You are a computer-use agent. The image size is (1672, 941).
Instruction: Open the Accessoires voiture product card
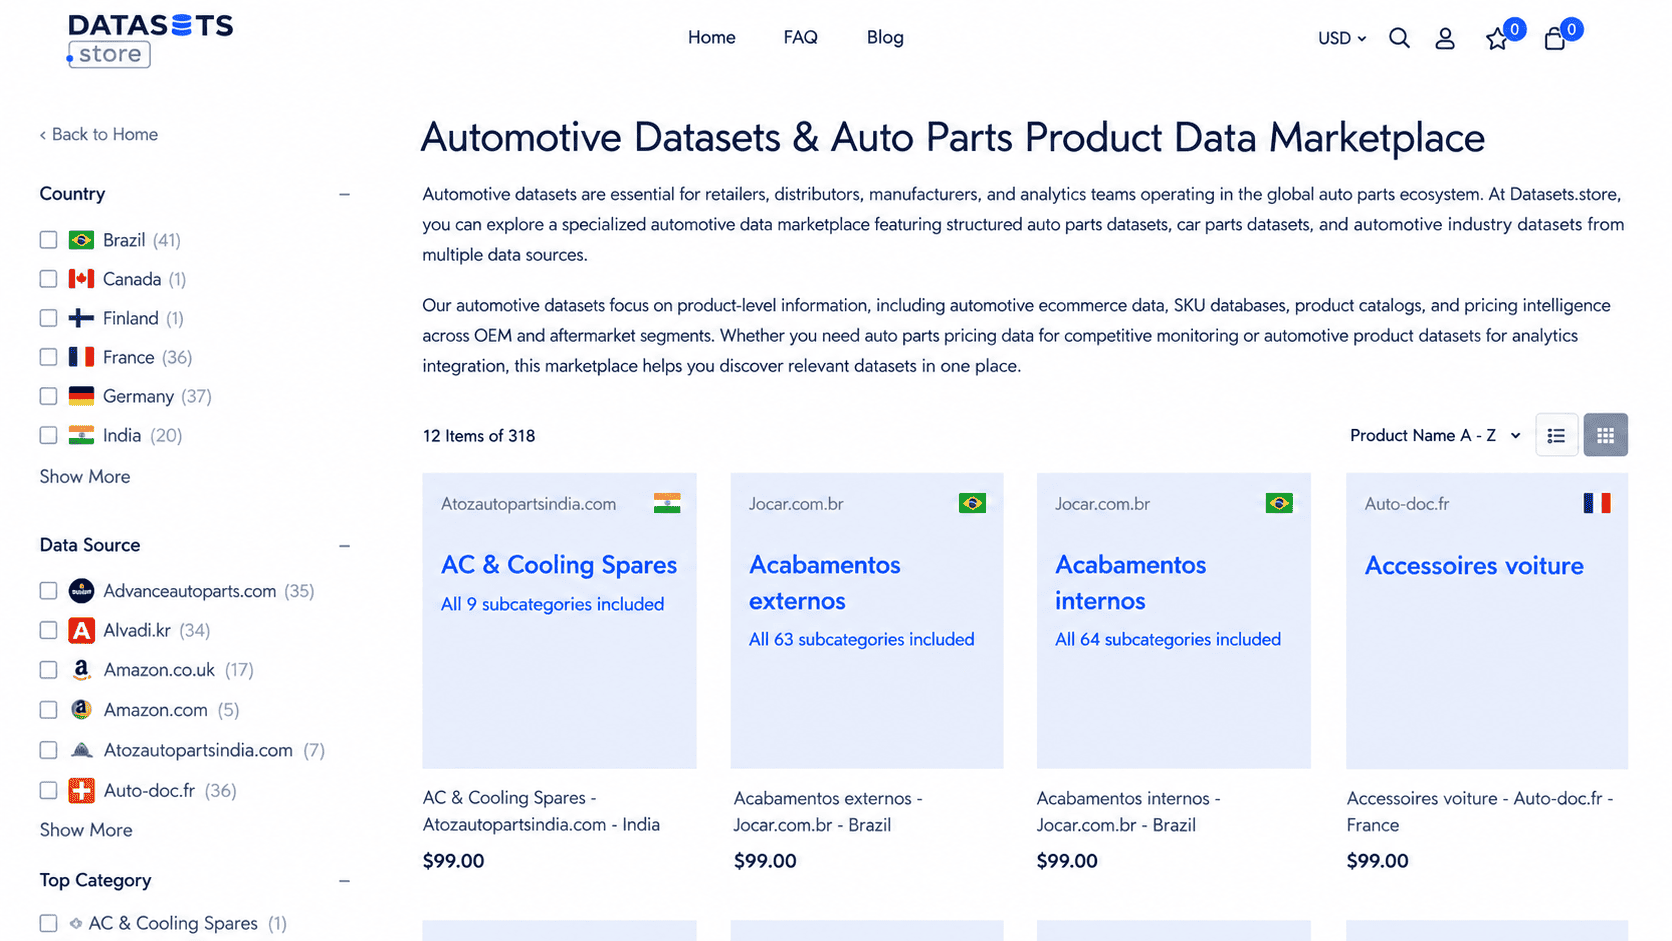point(1486,621)
